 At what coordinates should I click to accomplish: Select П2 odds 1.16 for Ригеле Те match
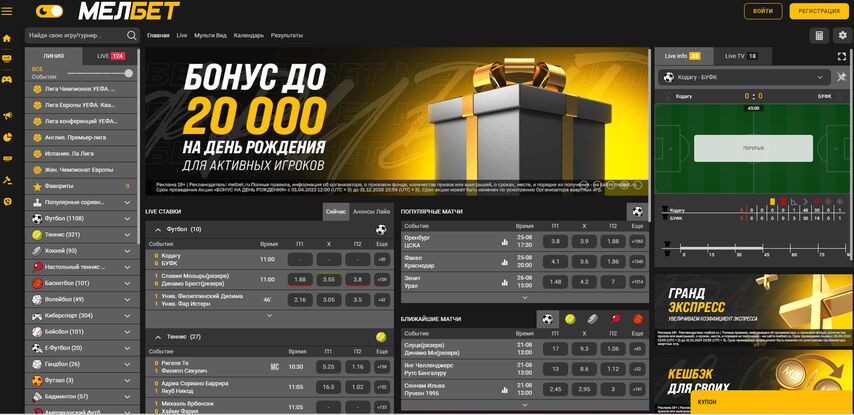tap(357, 367)
